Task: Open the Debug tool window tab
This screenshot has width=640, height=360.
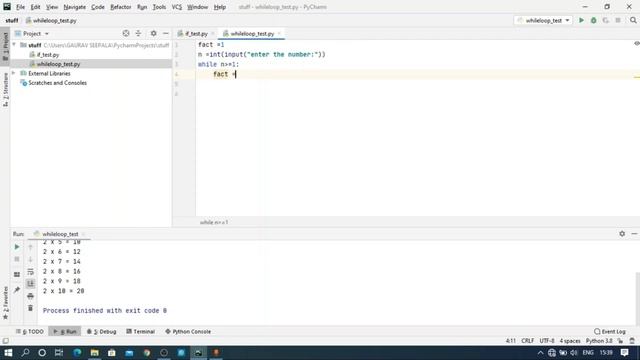Action: coord(102,331)
